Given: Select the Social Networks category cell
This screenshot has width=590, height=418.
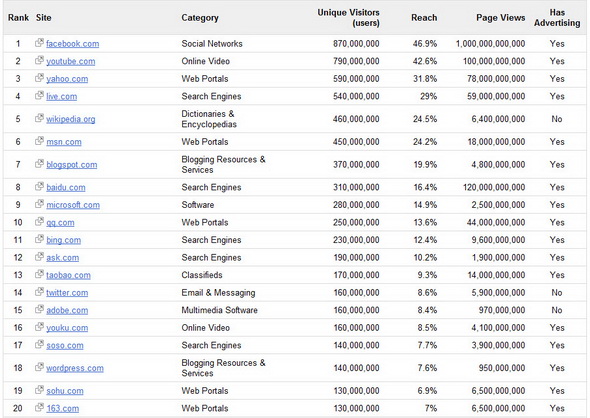Looking at the screenshot, I should tap(212, 44).
